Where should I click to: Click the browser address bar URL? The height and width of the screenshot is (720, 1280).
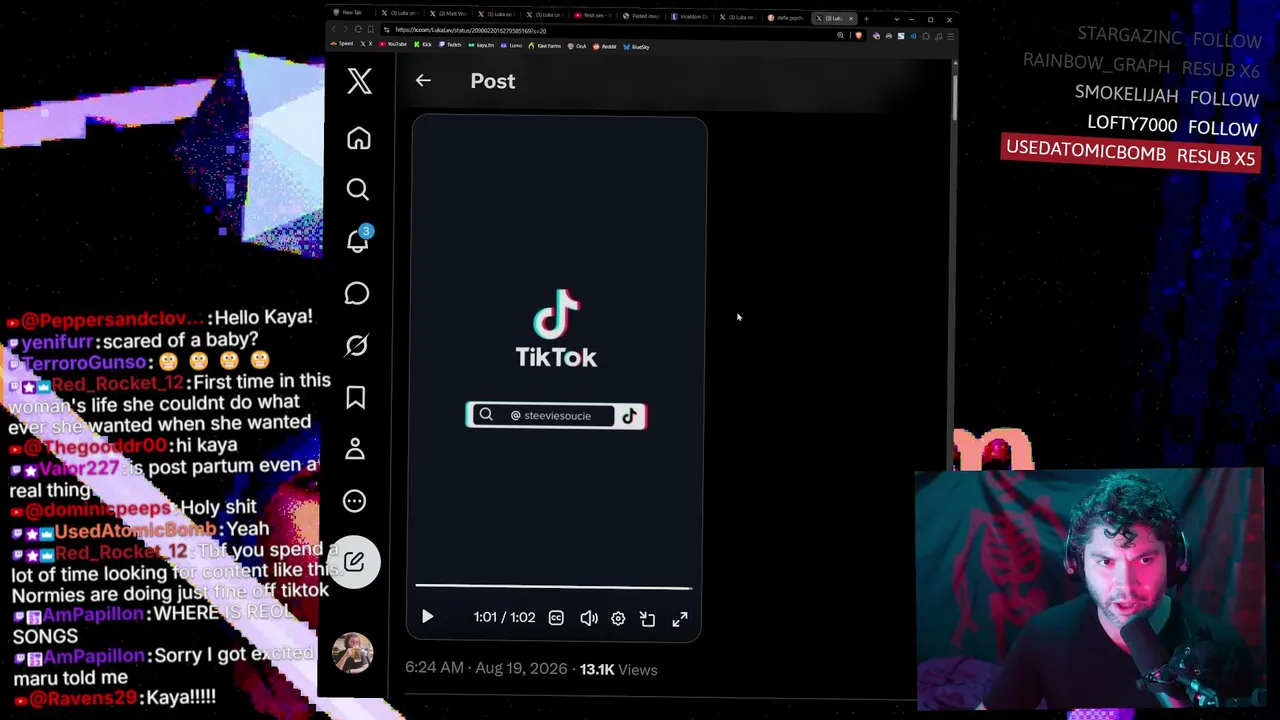coord(470,31)
